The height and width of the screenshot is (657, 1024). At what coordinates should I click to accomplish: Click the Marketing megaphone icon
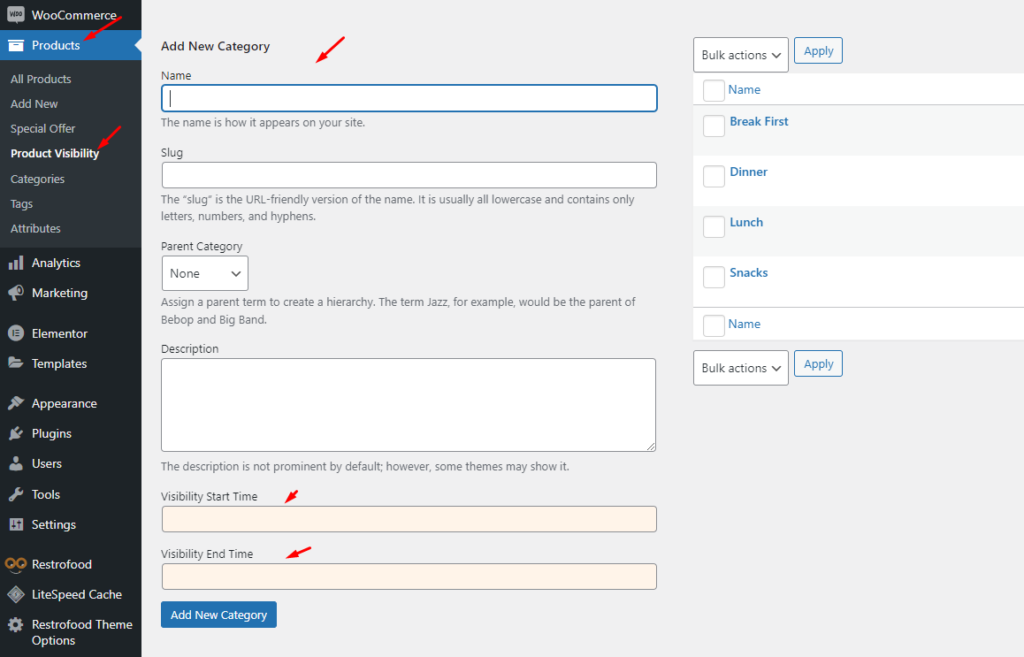tap(15, 293)
